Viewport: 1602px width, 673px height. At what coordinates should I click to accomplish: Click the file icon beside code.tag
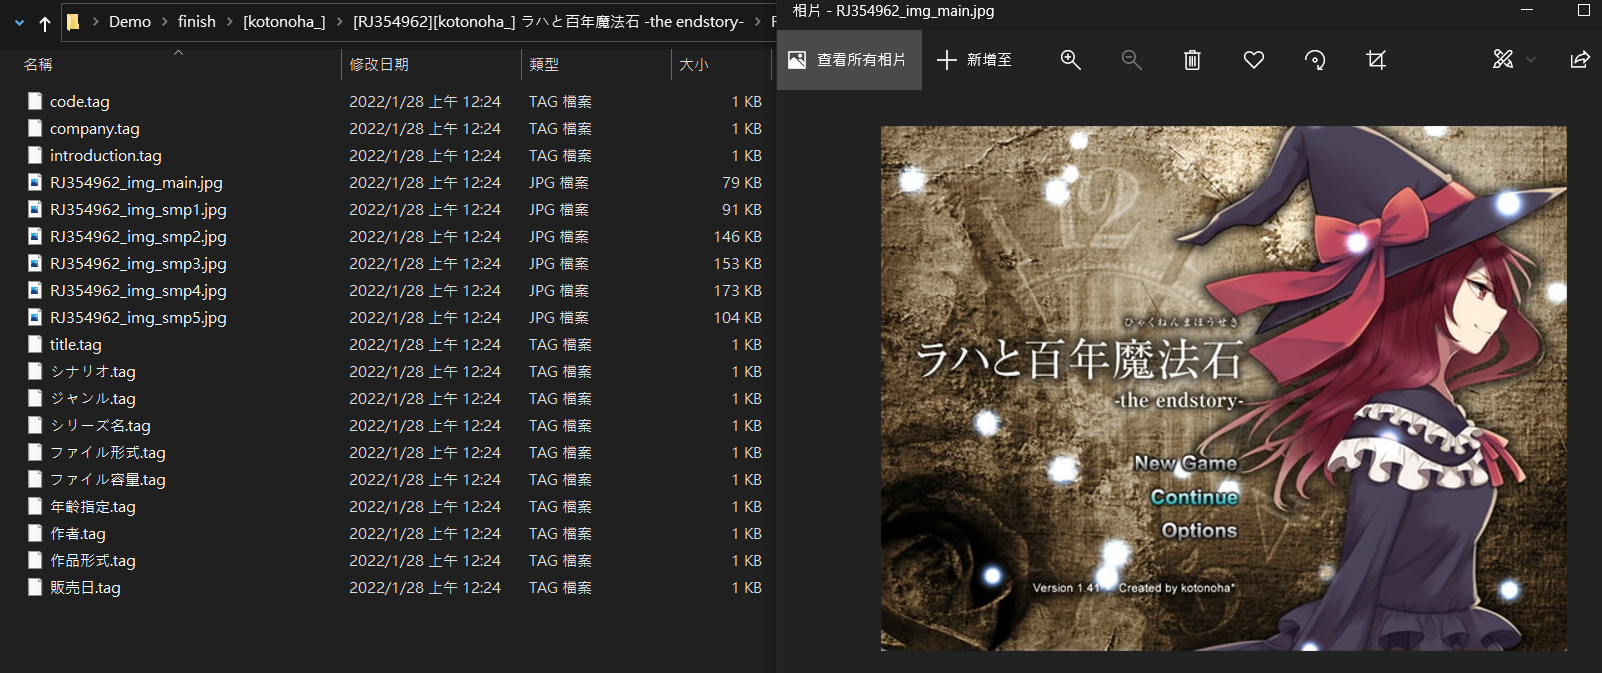coord(35,101)
